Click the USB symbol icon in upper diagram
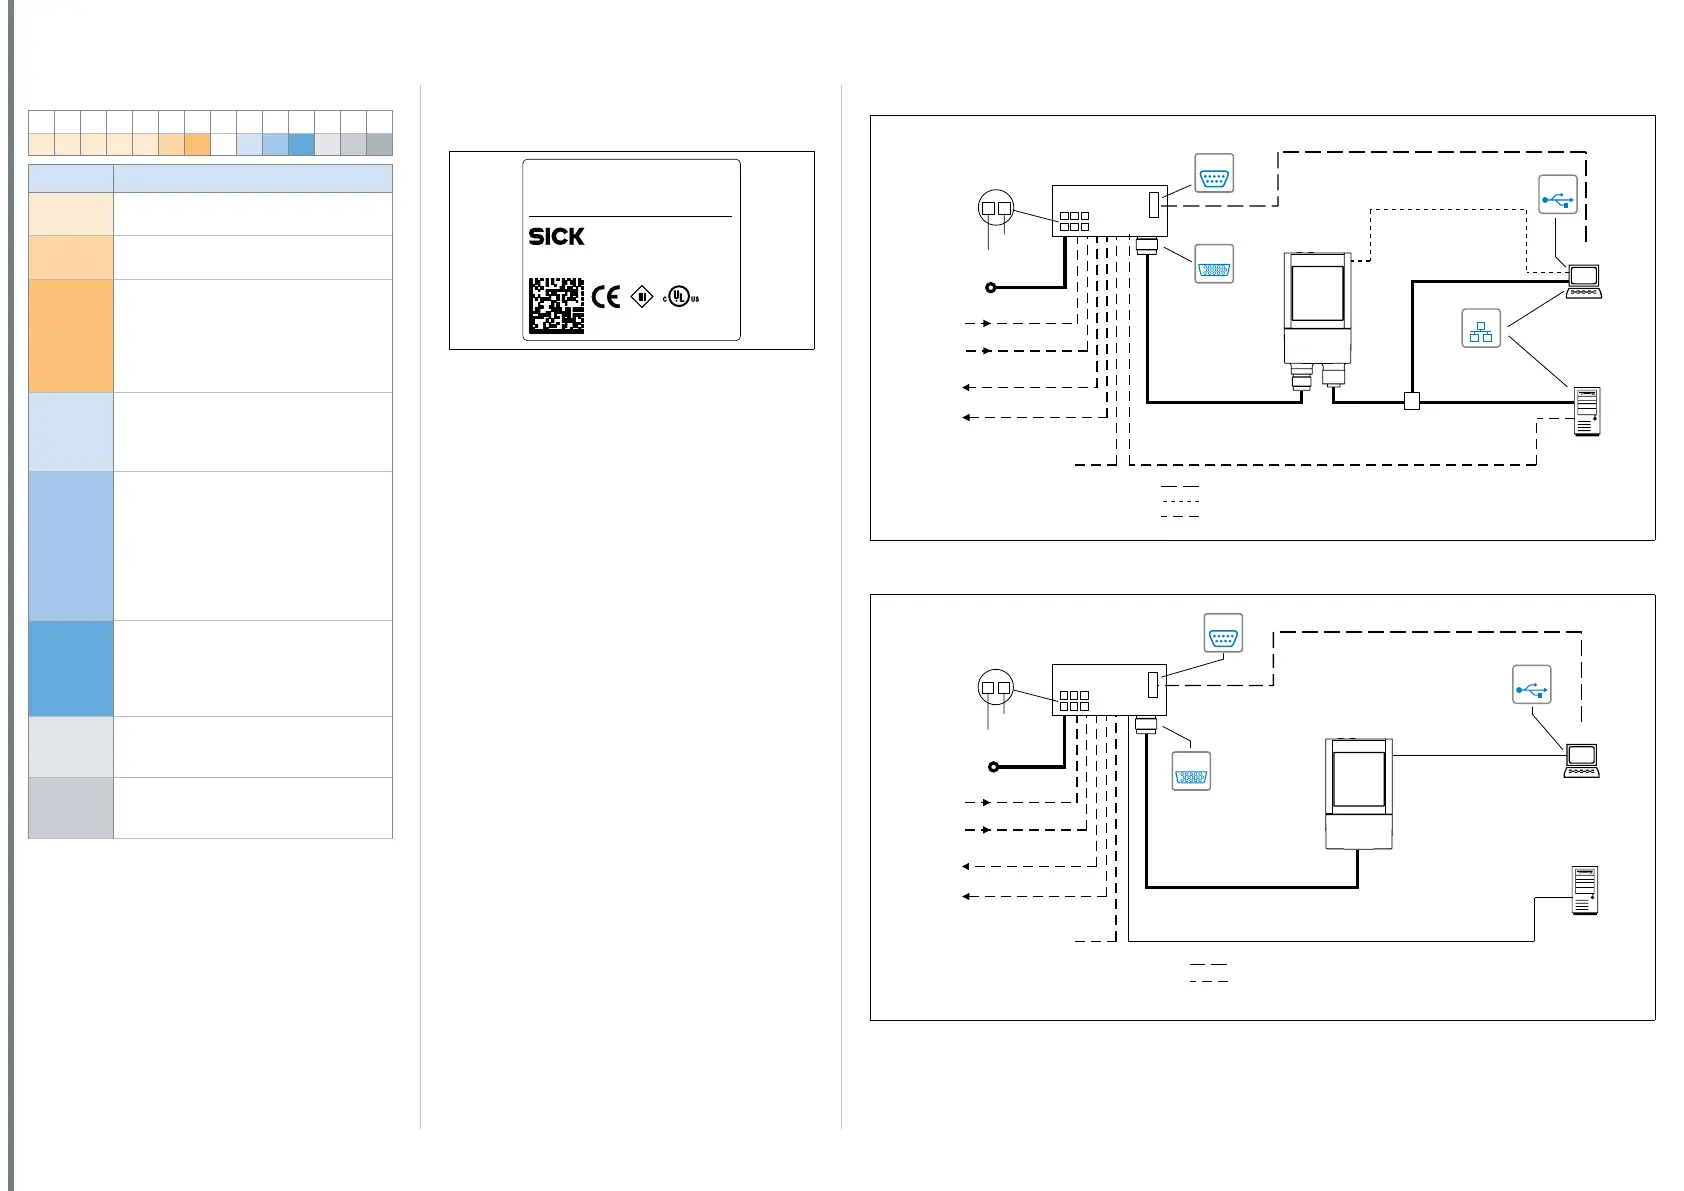This screenshot has width=1684, height=1191. click(1558, 194)
